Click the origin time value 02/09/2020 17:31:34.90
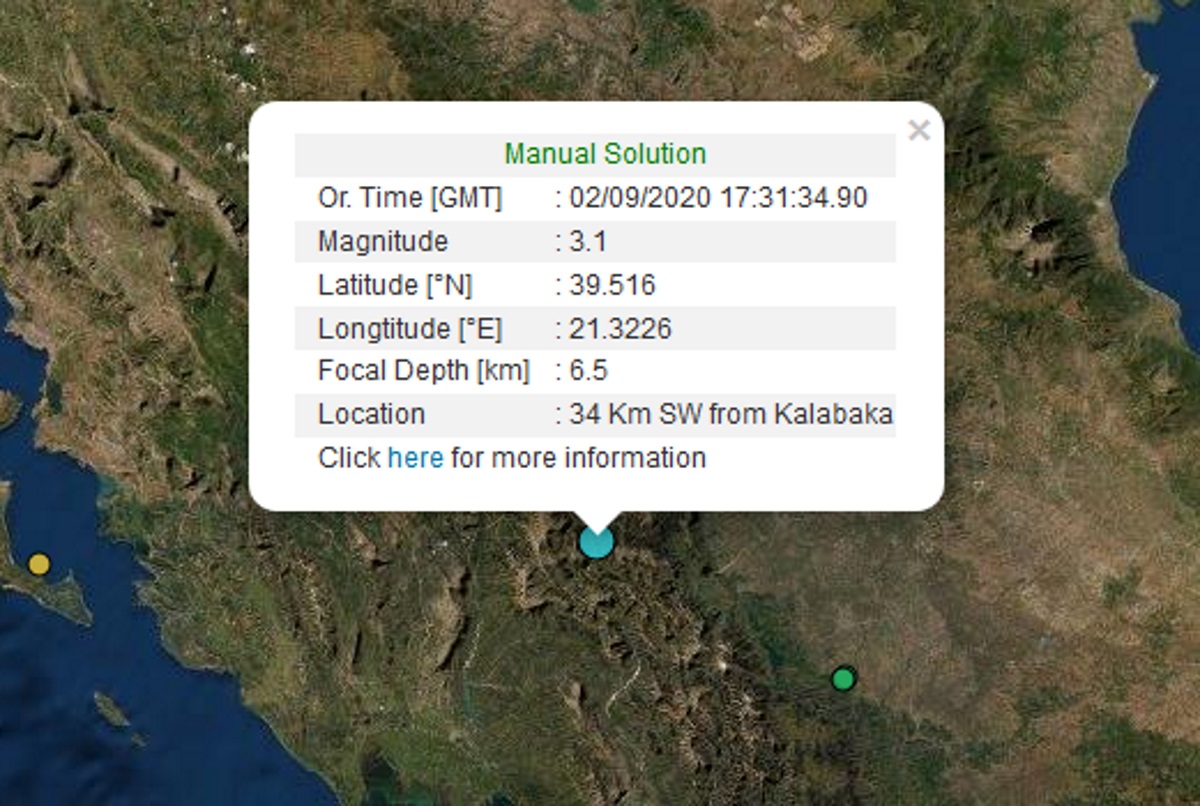Screen dimensions: 1200x806 718,198
